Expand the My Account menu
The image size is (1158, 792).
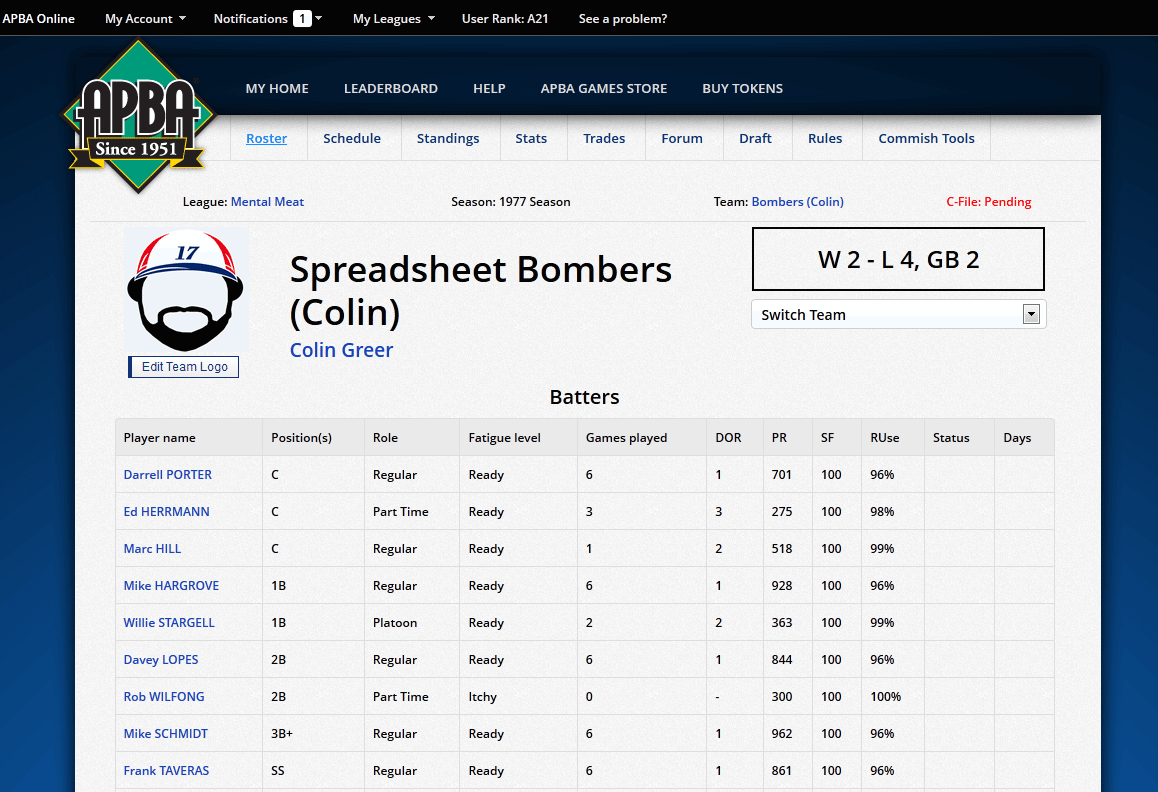pyautogui.click(x=145, y=19)
